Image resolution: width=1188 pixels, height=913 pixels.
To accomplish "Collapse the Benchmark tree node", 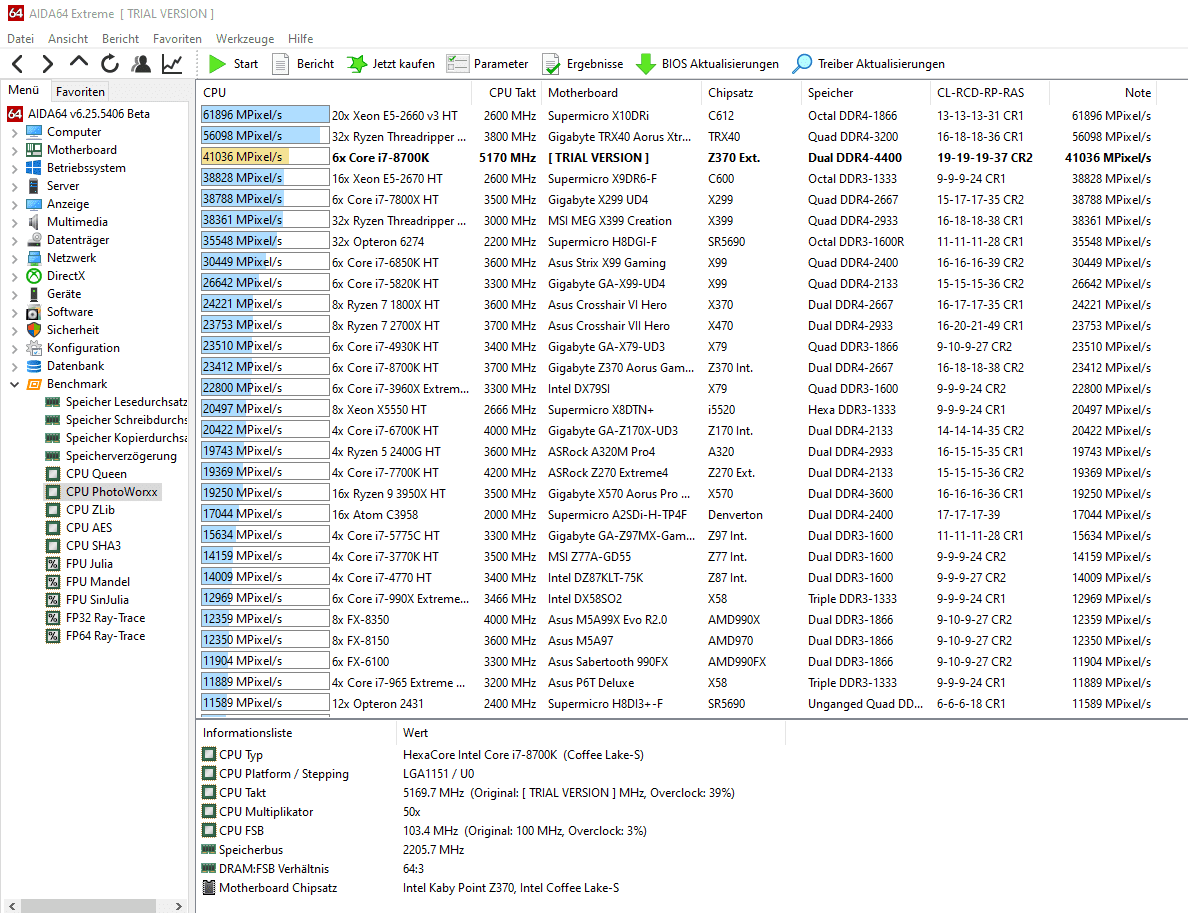I will (14, 384).
